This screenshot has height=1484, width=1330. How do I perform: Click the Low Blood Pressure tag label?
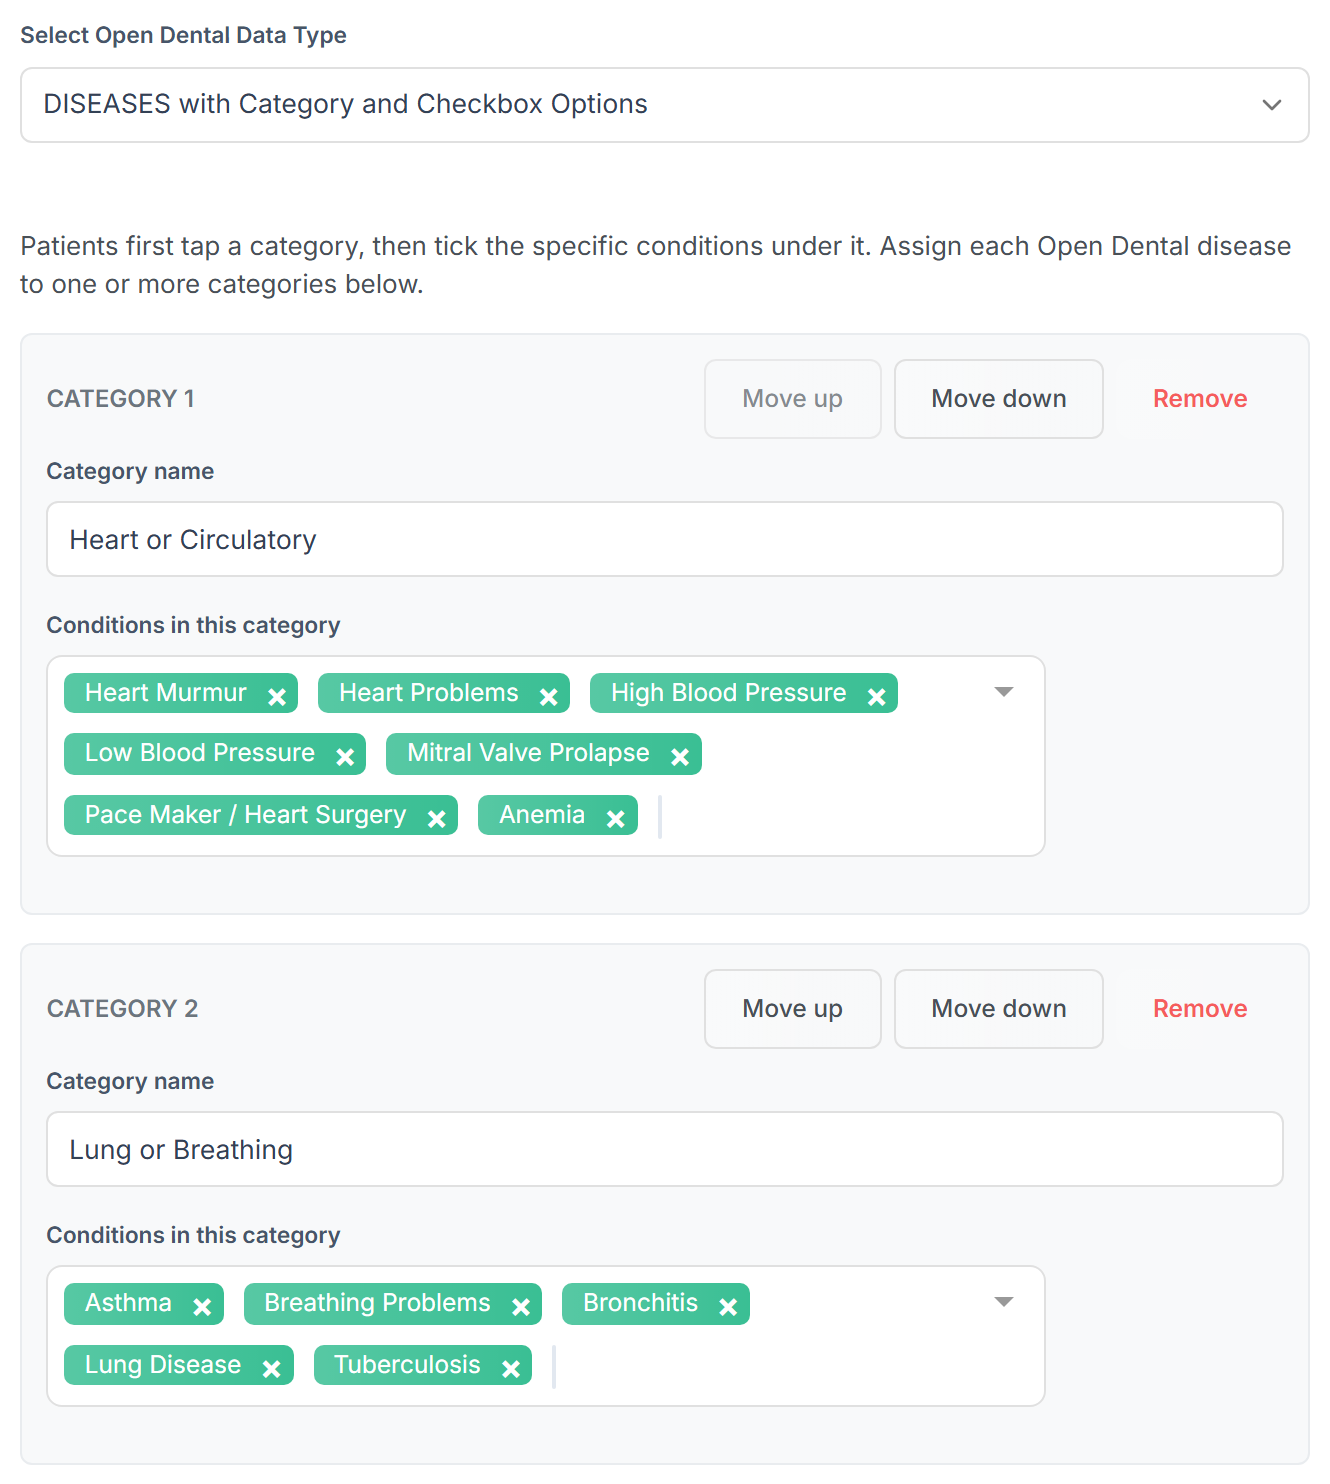point(200,753)
